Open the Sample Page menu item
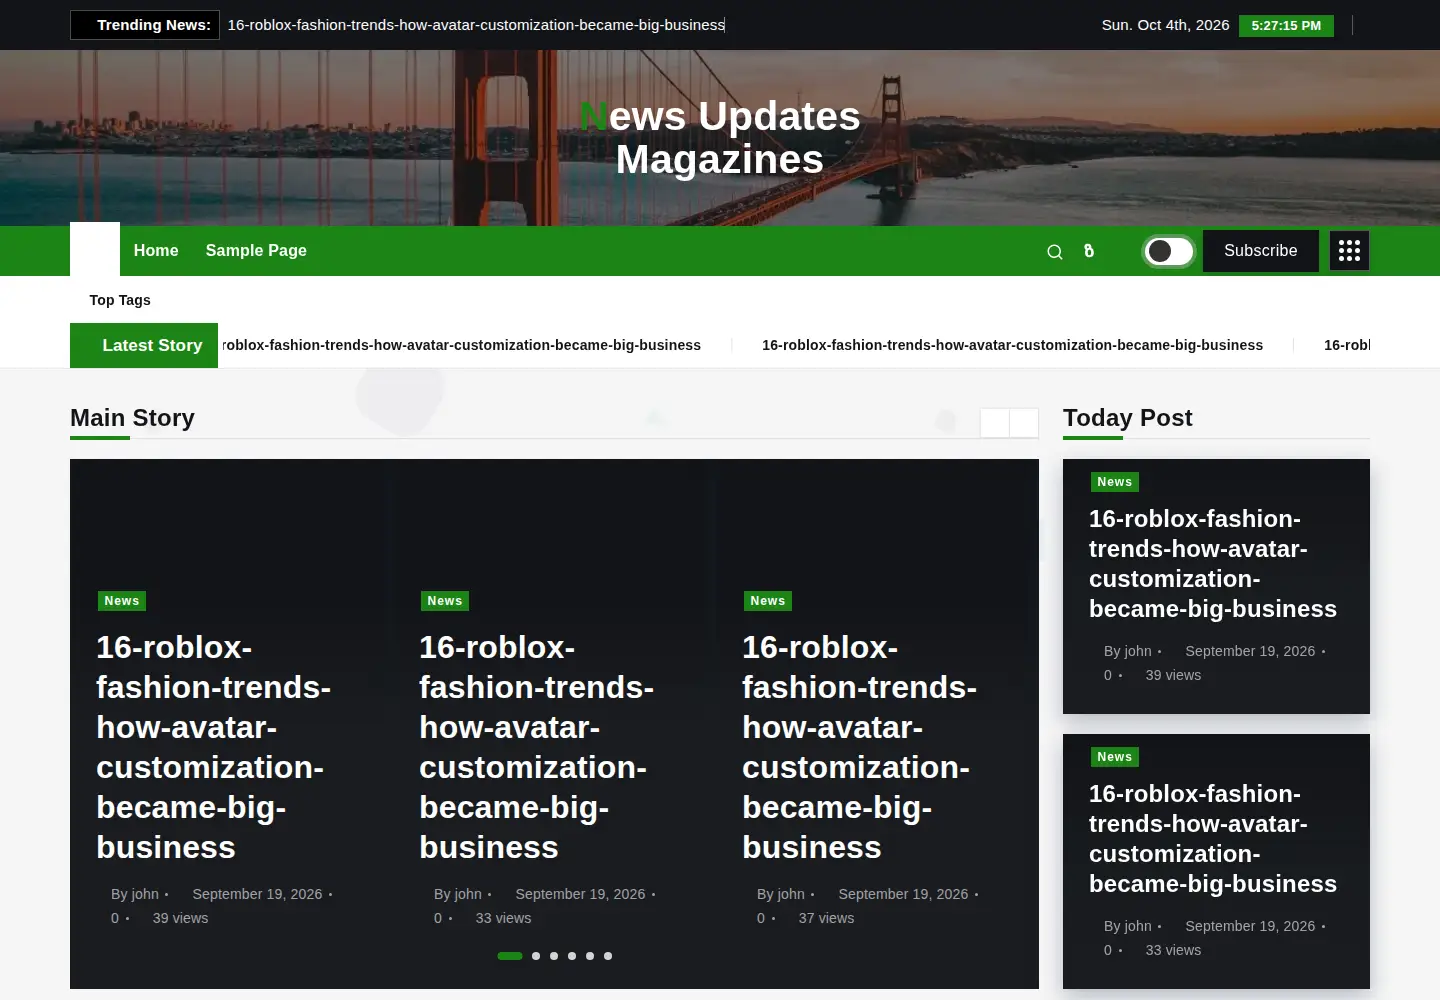 point(256,251)
